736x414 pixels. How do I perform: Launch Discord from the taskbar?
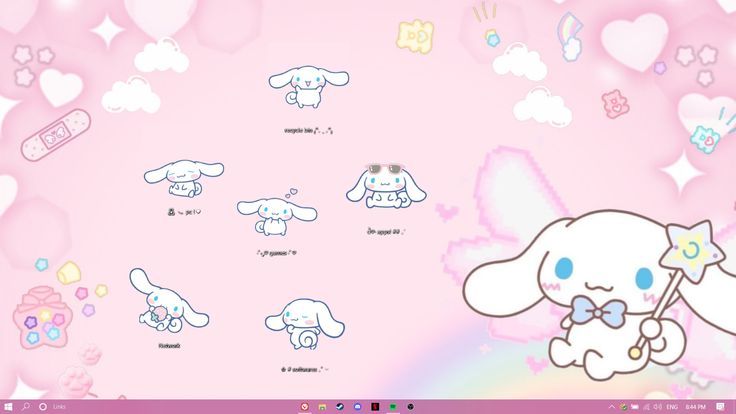357,407
